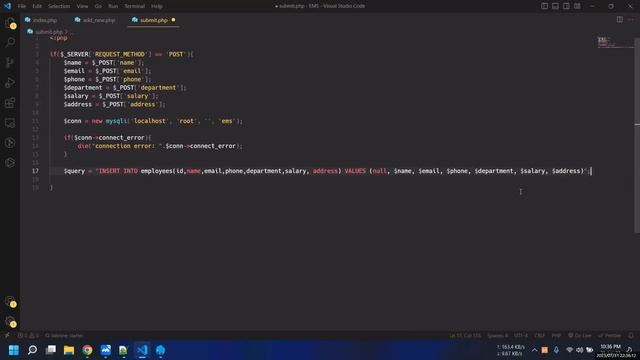
Task: Open Wi-Fi network tray icon
Action: coord(569,350)
